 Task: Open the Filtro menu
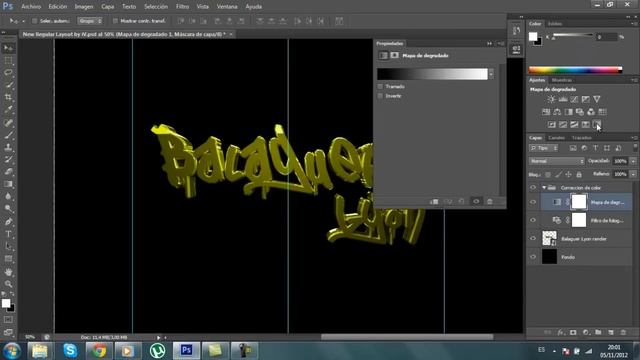[x=182, y=7]
